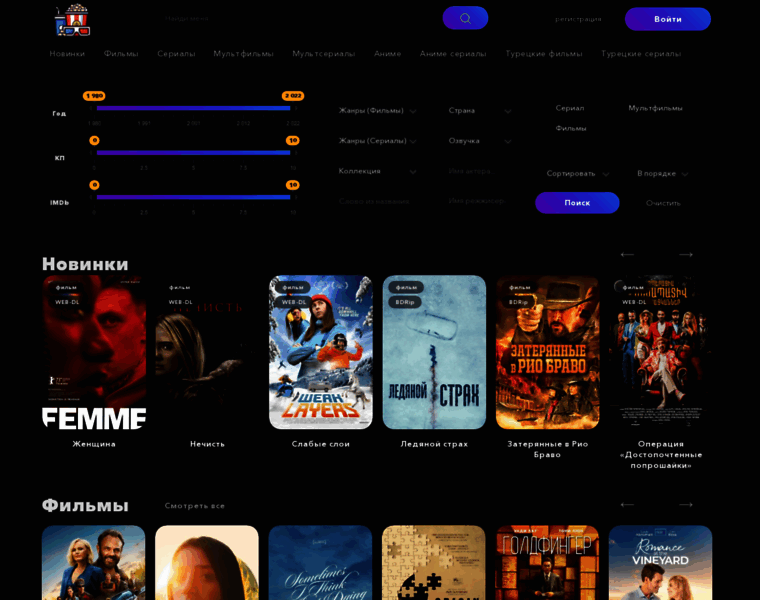This screenshot has height=600, width=760.
Task: Open the jigsaw puzzle poster in Фильмы row
Action: (434, 563)
